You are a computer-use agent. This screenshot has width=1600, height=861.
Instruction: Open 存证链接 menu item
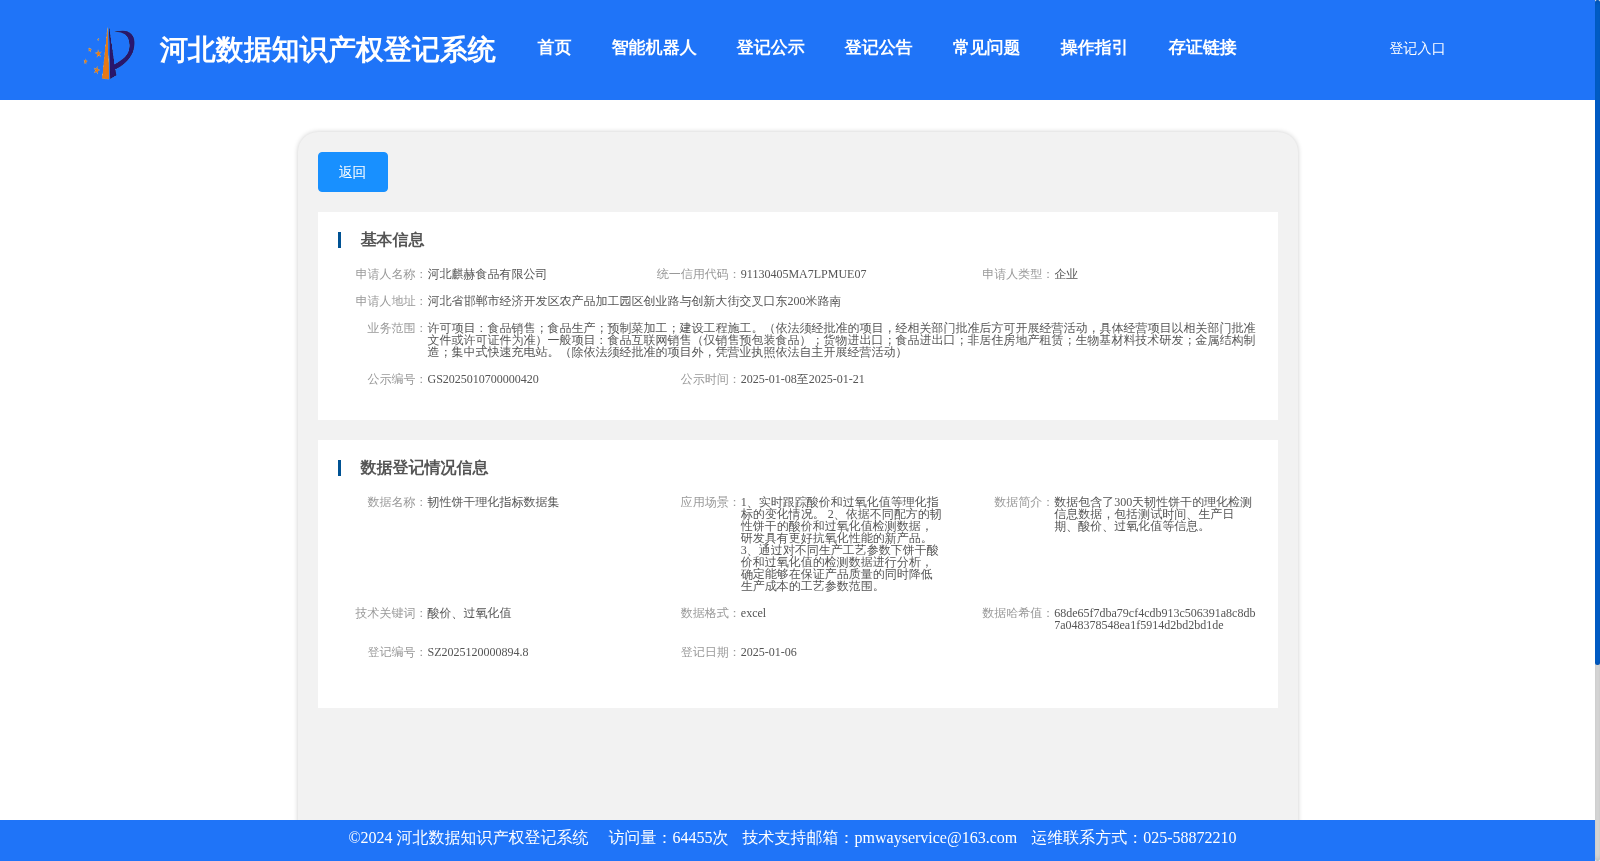pyautogui.click(x=1202, y=48)
